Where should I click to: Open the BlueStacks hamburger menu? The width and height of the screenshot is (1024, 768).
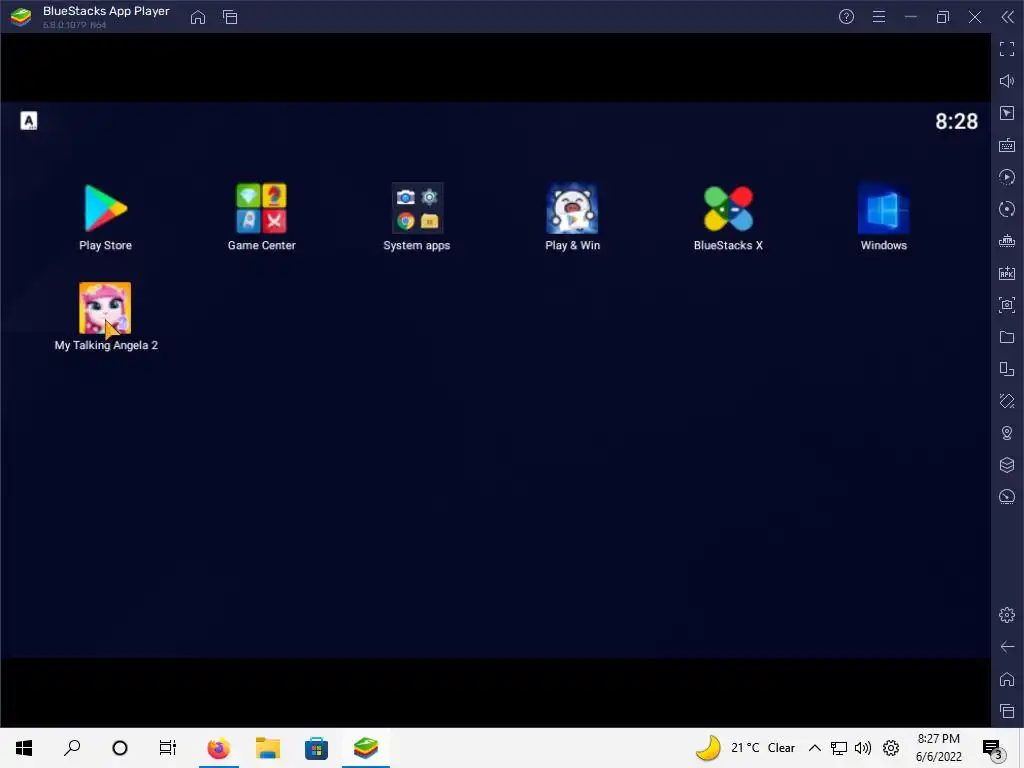(879, 17)
